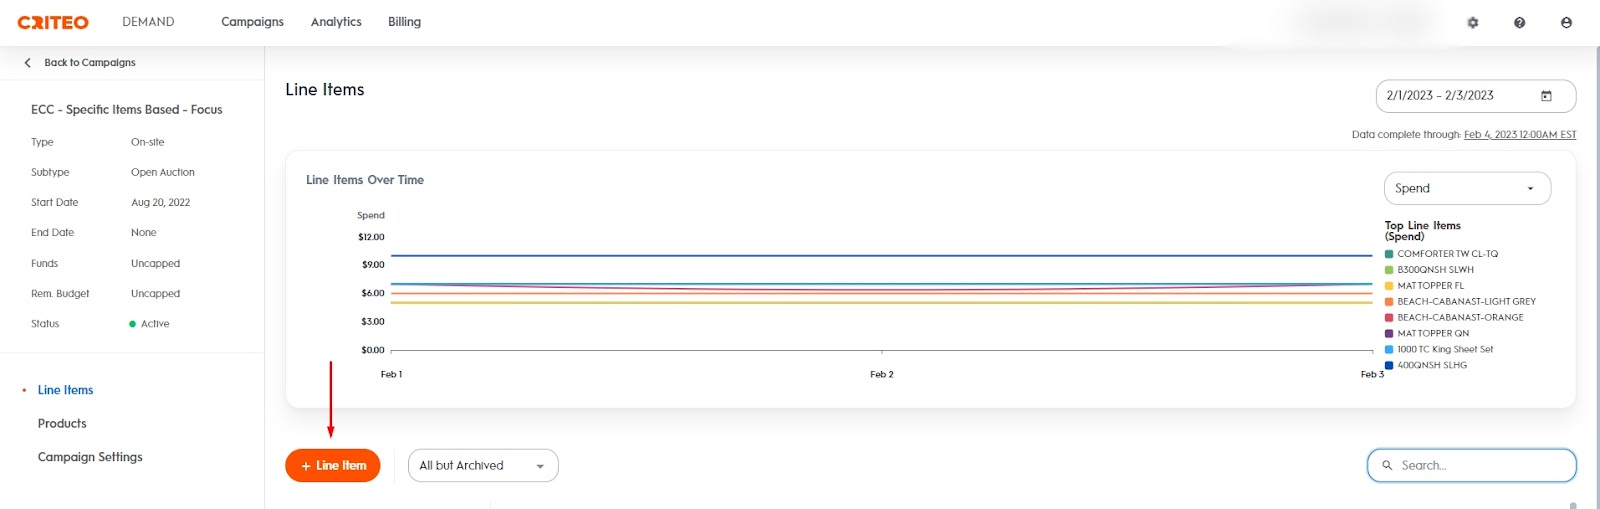Add a new Line Item button
Viewport: 1600px width, 509px height.
[x=333, y=466]
